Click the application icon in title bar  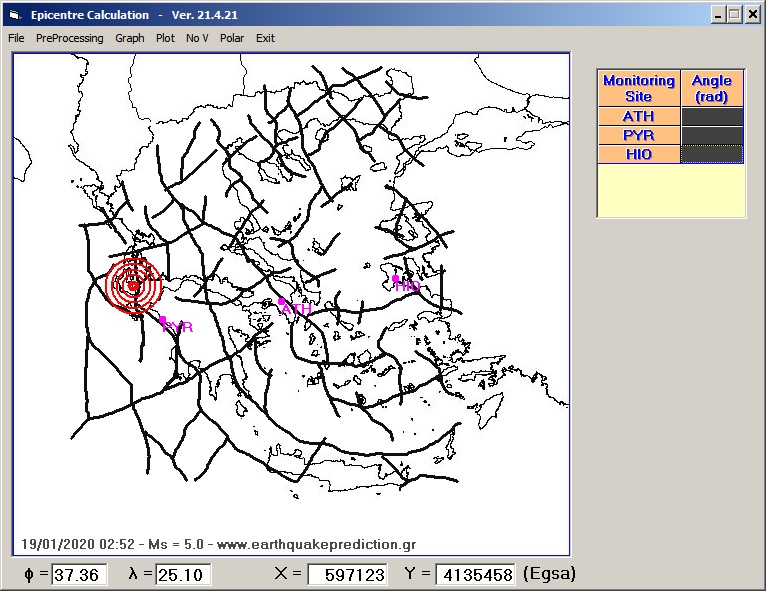14,14
